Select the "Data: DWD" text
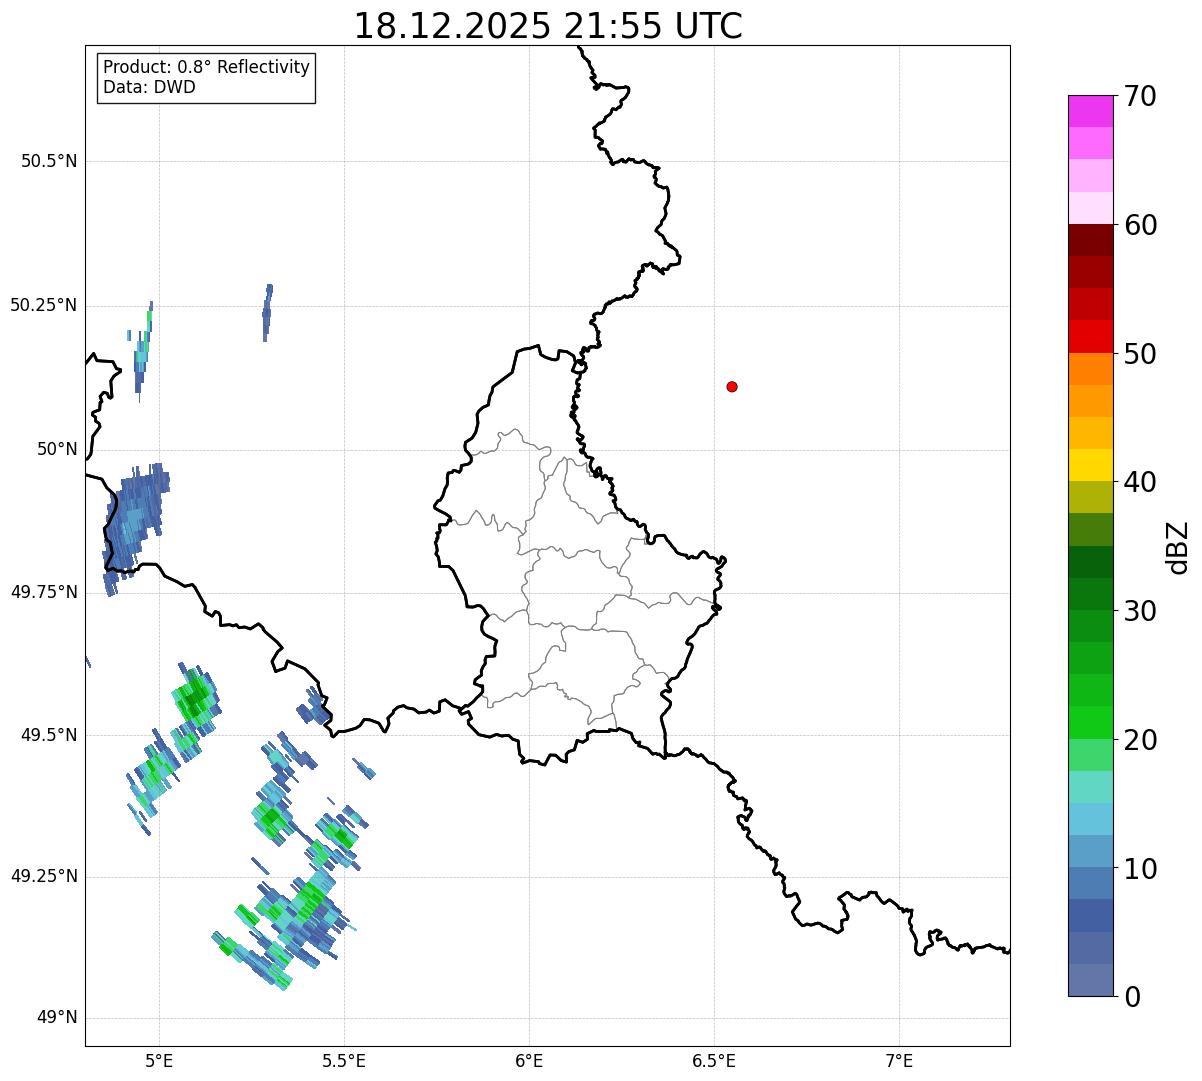 pyautogui.click(x=149, y=87)
